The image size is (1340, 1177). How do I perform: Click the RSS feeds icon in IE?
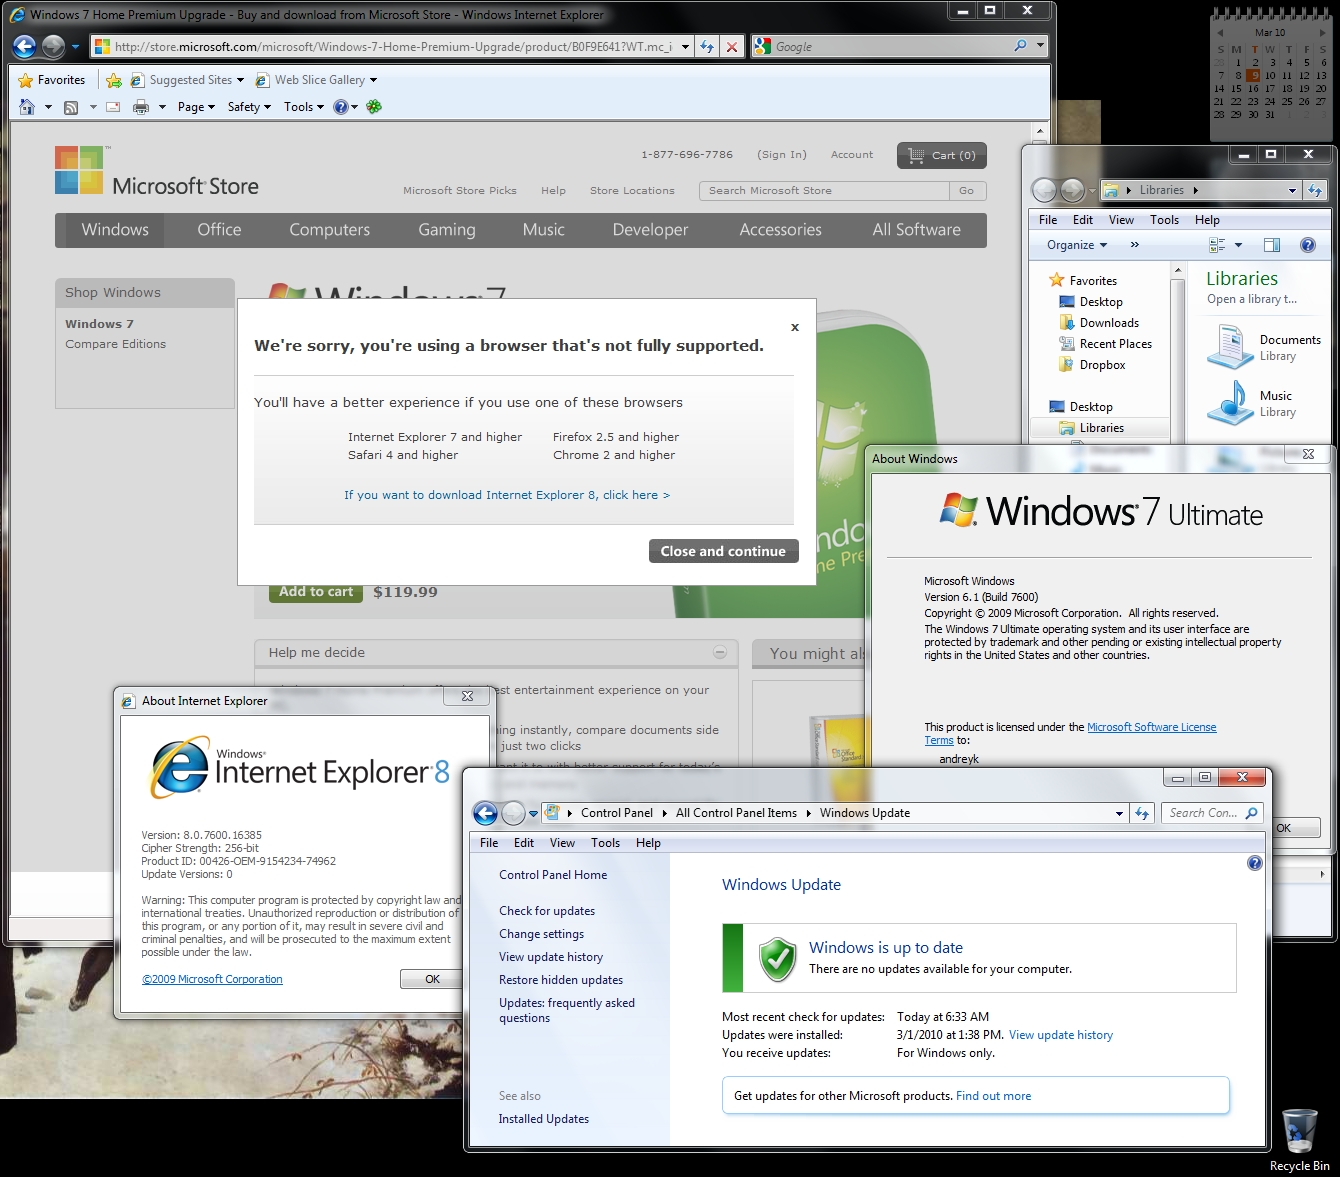(71, 107)
